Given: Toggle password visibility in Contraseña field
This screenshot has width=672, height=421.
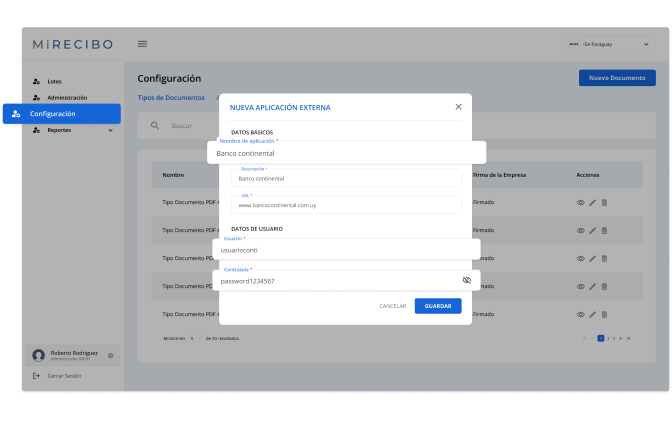Looking at the screenshot, I should point(467,280).
